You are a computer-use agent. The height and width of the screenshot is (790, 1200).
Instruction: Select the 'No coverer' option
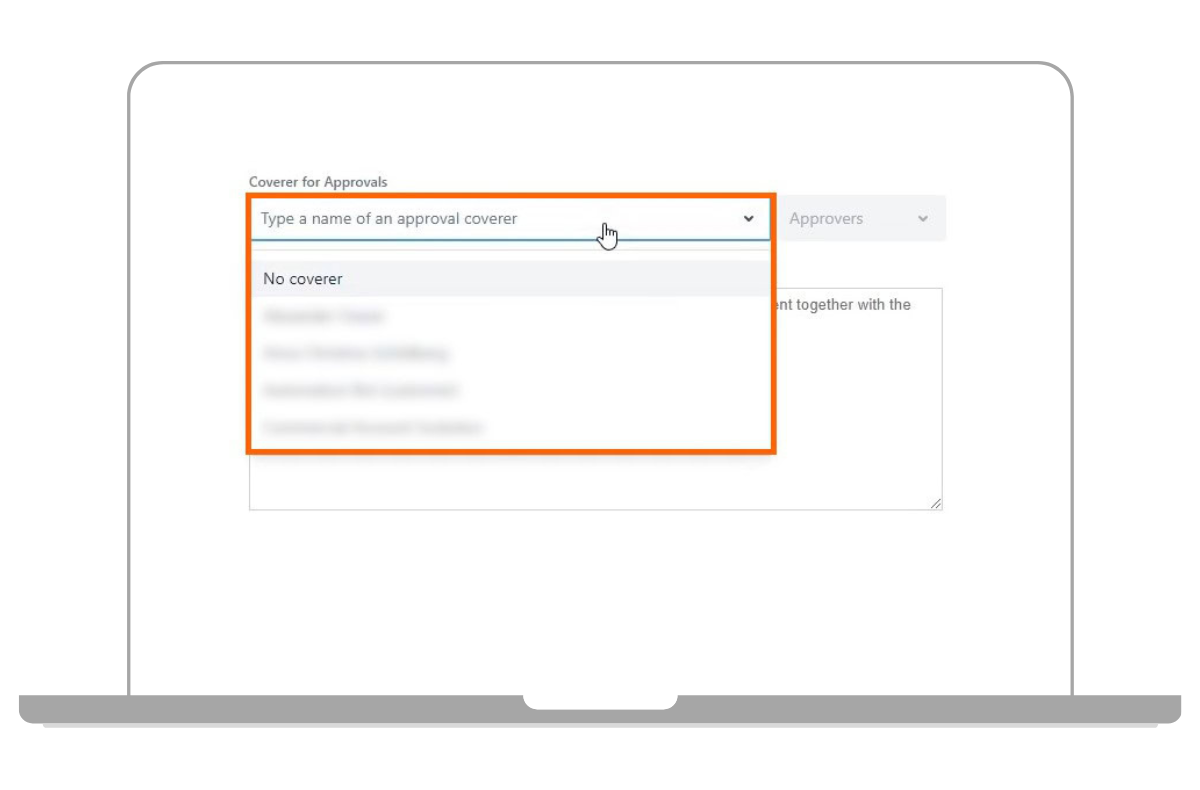click(x=303, y=279)
